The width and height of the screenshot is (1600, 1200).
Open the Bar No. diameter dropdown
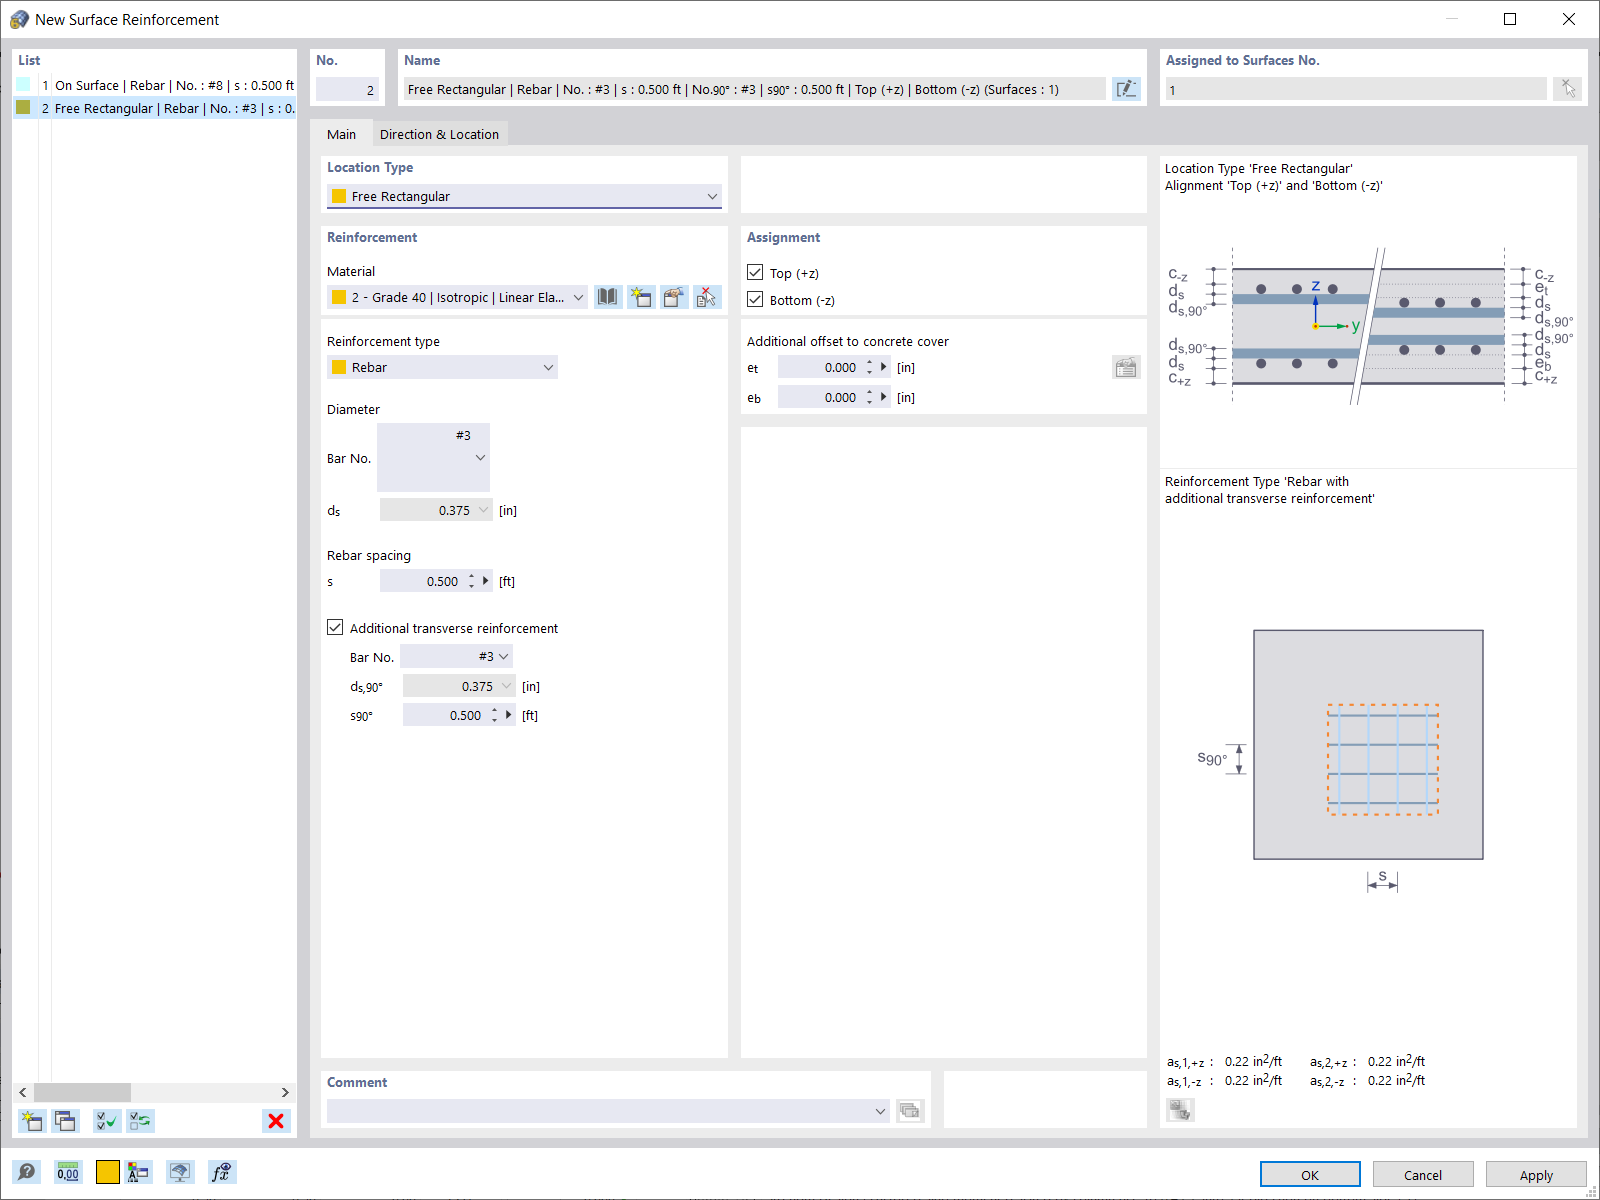click(478, 458)
